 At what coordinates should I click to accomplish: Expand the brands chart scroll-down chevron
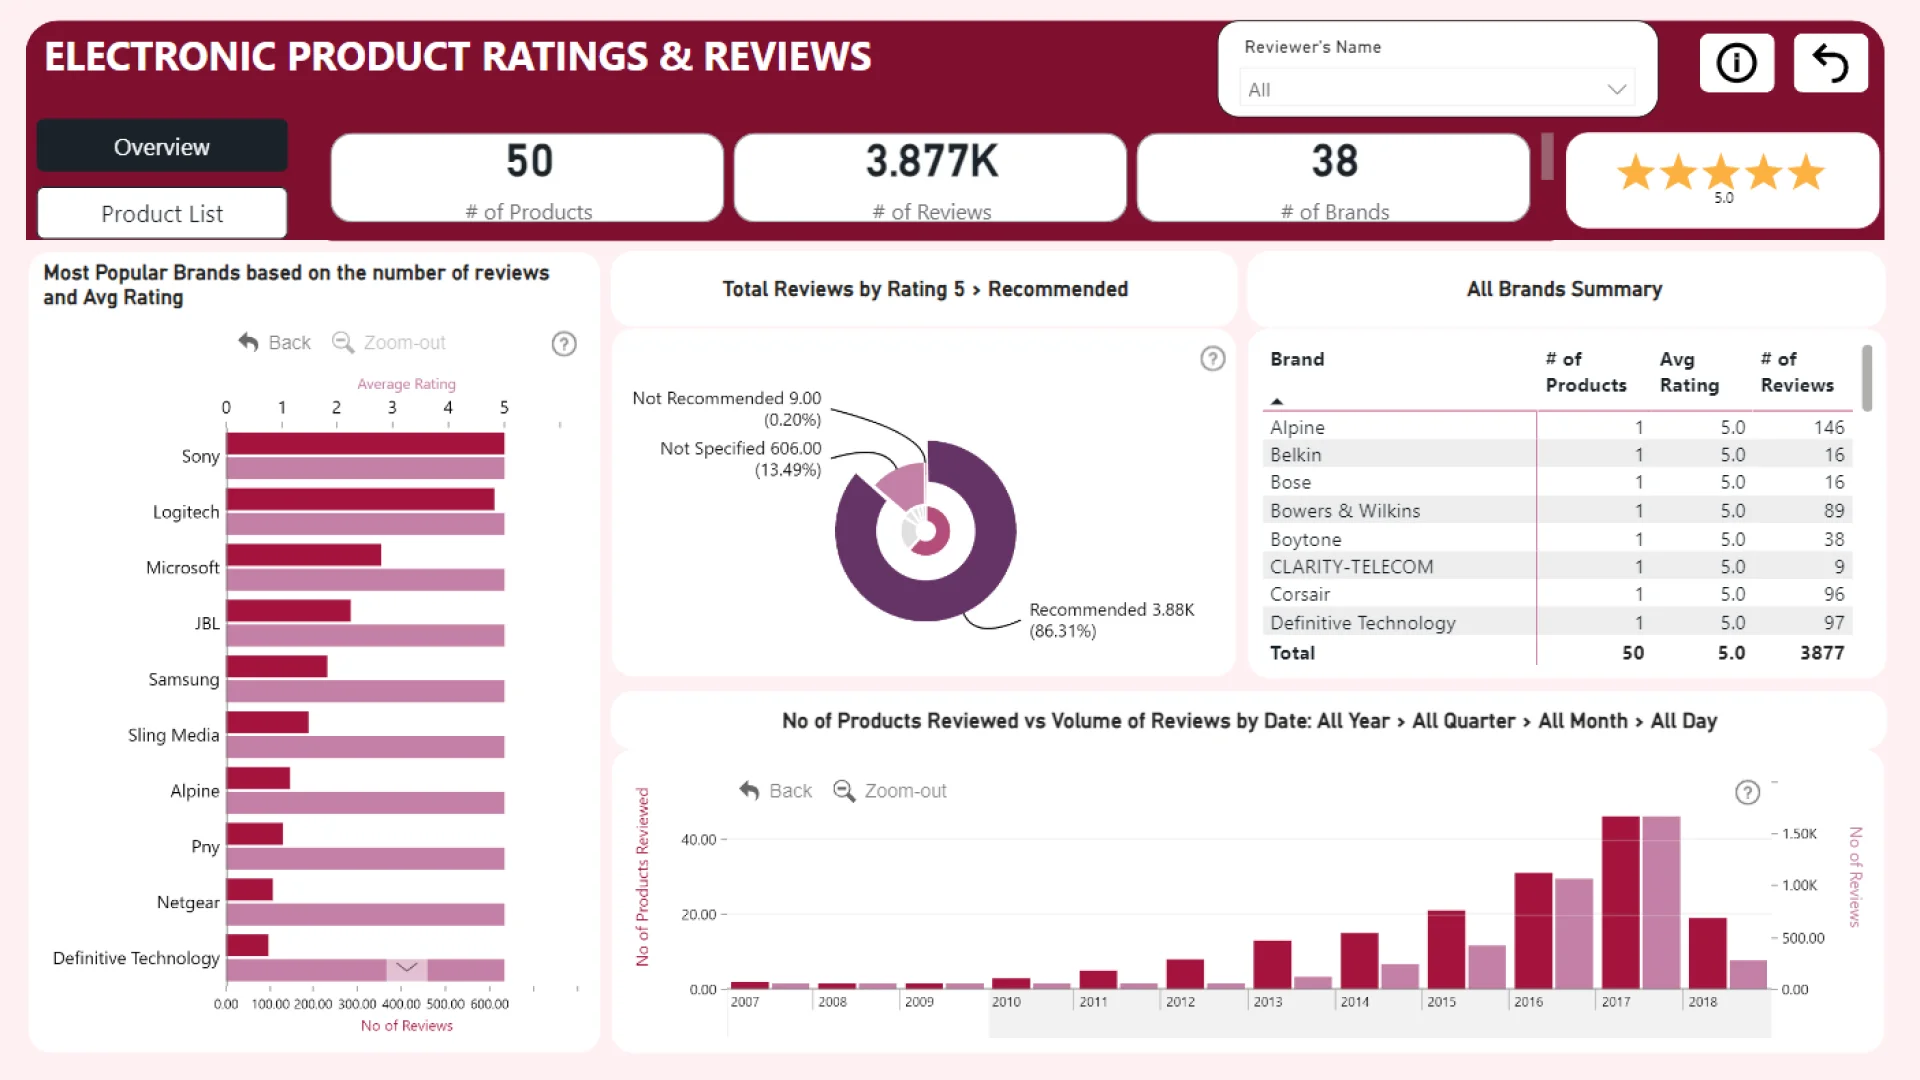pyautogui.click(x=406, y=968)
